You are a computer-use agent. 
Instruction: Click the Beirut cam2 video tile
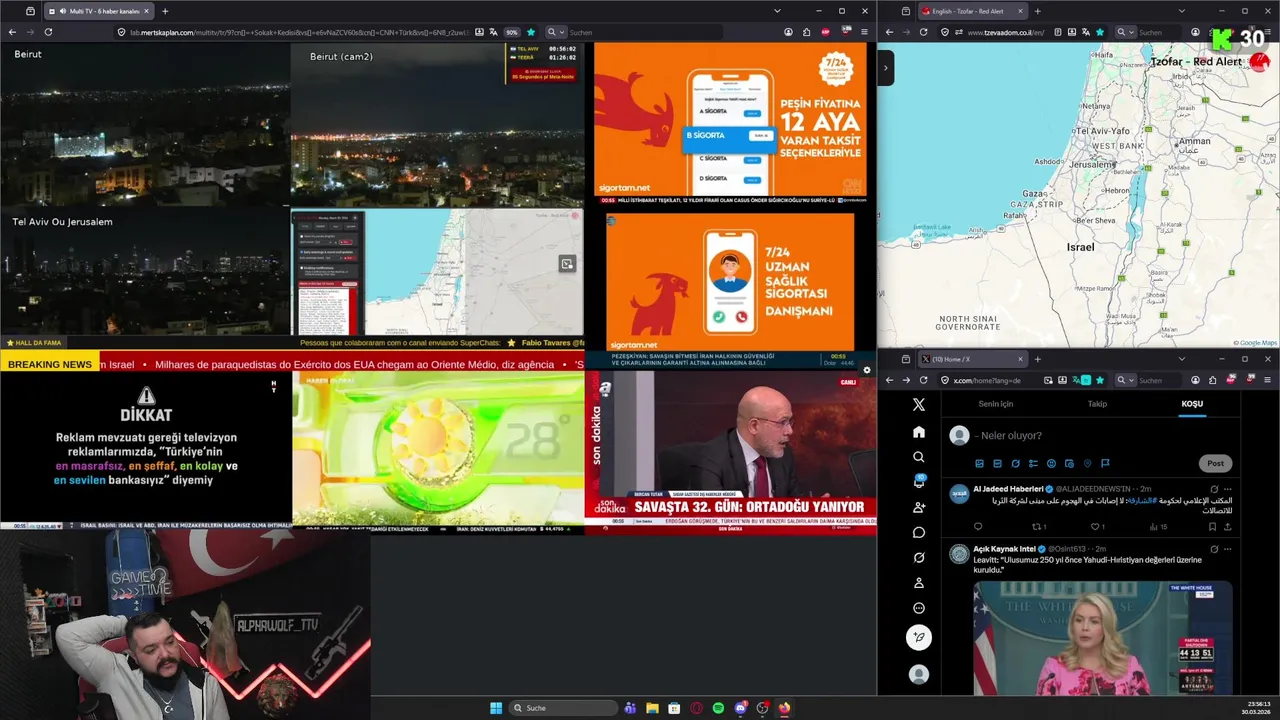tap(437, 125)
